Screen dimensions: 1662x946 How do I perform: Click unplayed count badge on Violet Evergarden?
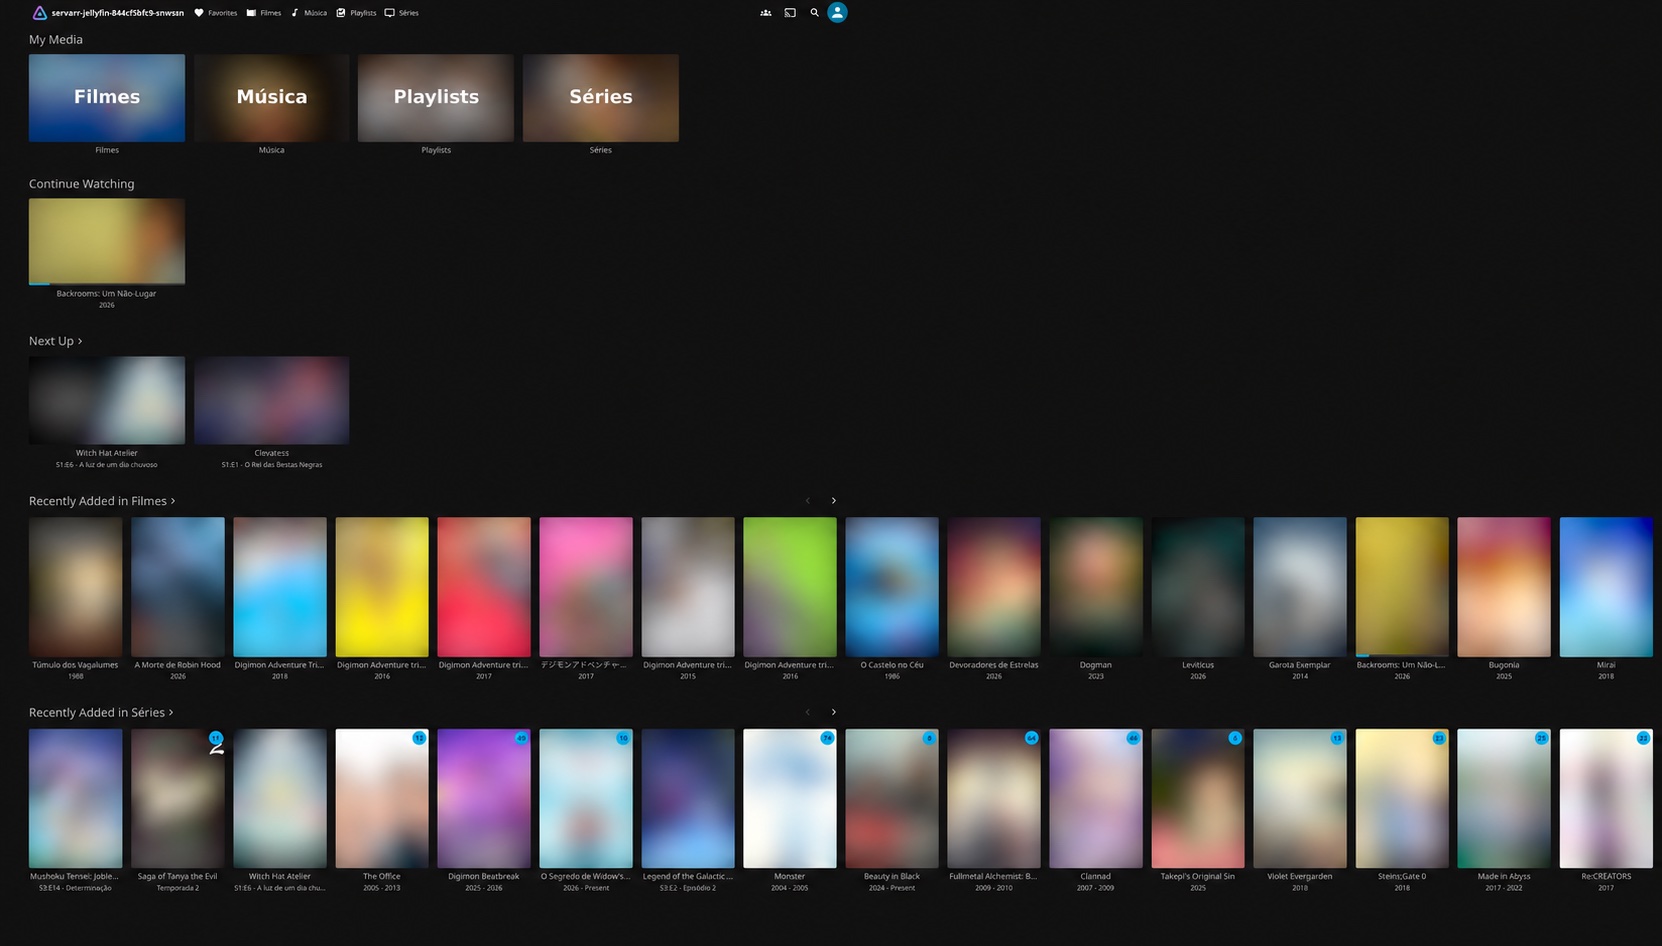(1337, 738)
